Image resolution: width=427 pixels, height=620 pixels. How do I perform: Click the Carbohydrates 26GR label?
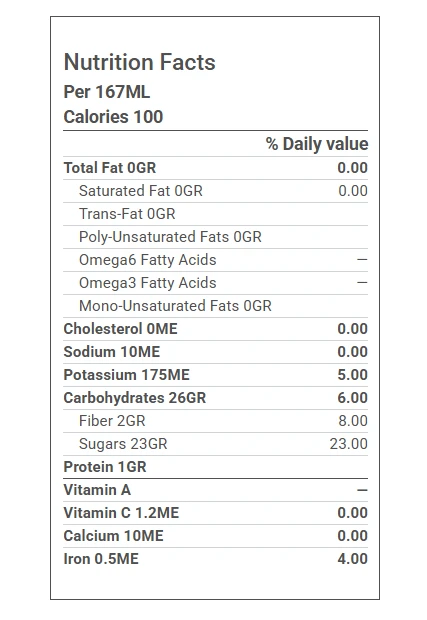tap(135, 398)
